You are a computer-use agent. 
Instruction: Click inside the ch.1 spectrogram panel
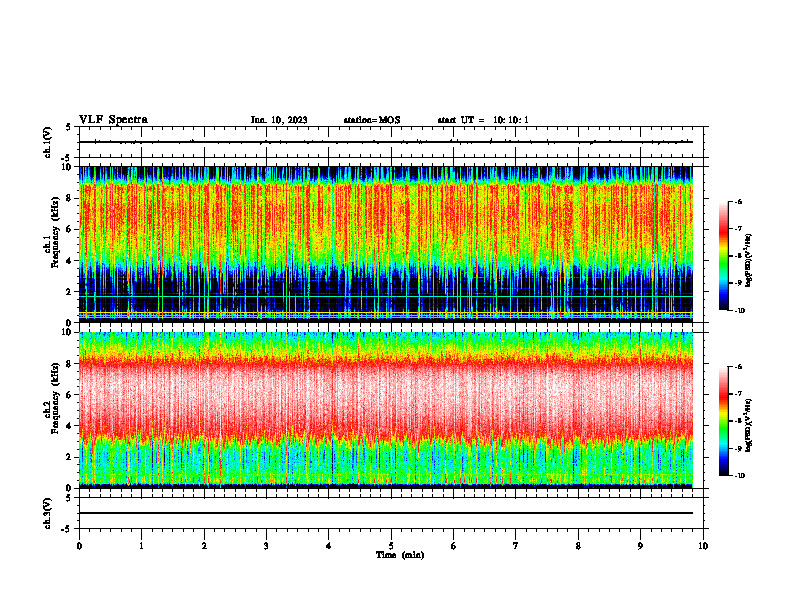[386, 244]
